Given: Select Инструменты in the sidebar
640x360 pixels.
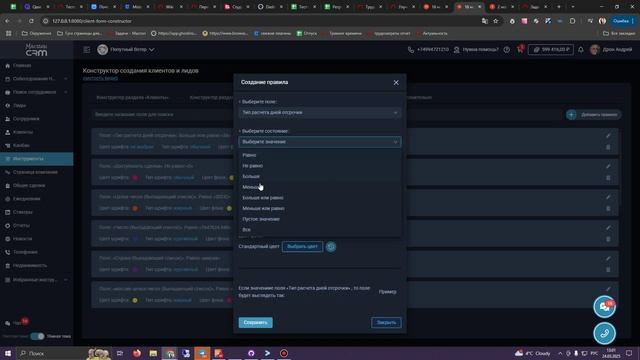Looking at the screenshot, I should (x=37, y=159).
